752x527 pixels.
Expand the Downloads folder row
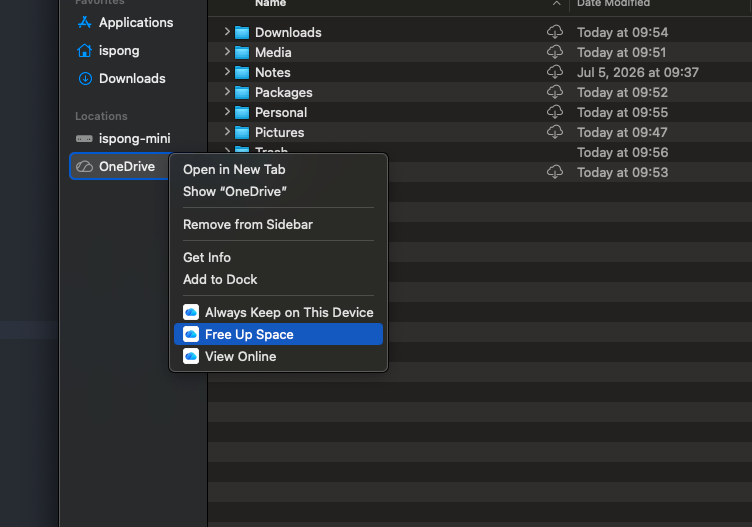tap(227, 32)
